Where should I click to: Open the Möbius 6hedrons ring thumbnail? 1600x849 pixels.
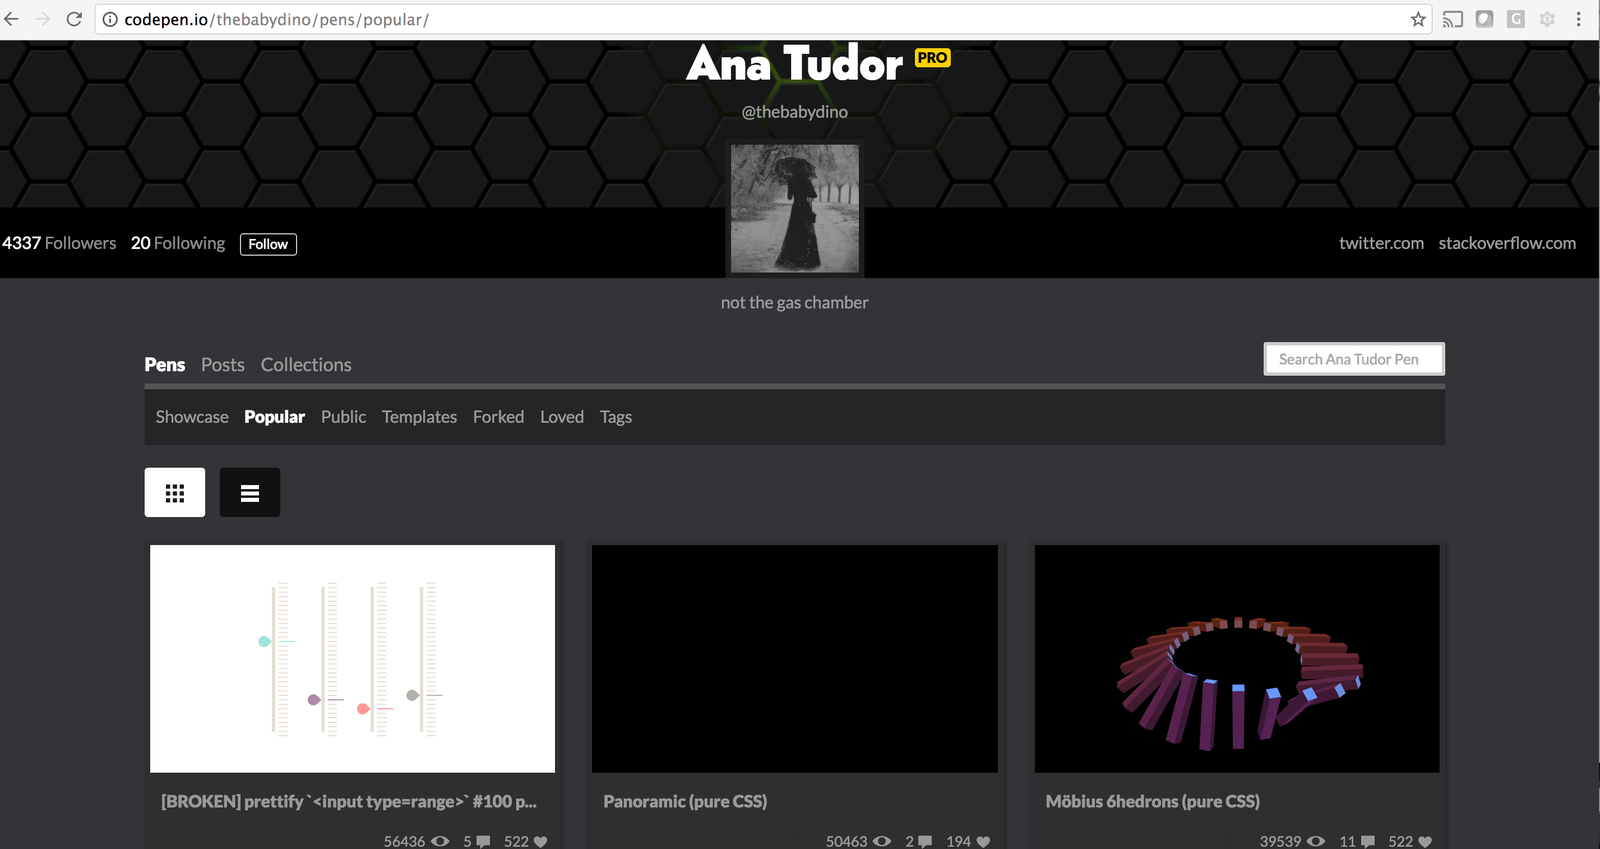click(x=1237, y=658)
